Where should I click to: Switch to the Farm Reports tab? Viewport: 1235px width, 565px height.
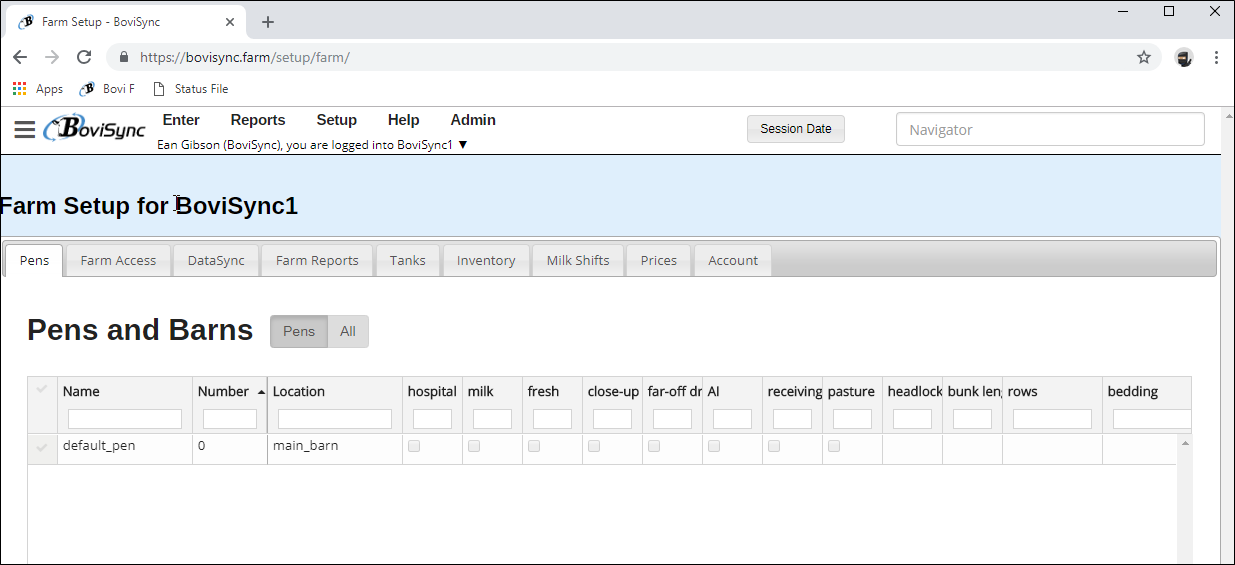tap(317, 260)
